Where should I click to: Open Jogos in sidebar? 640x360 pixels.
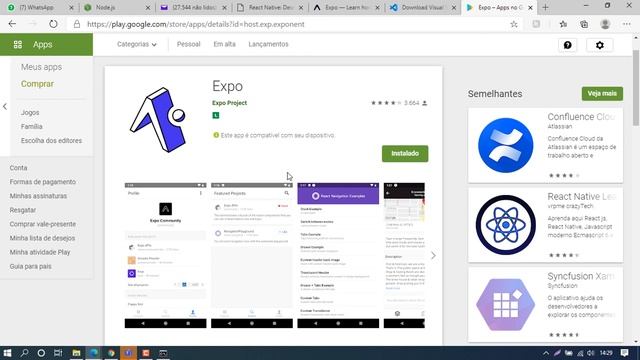click(30, 112)
